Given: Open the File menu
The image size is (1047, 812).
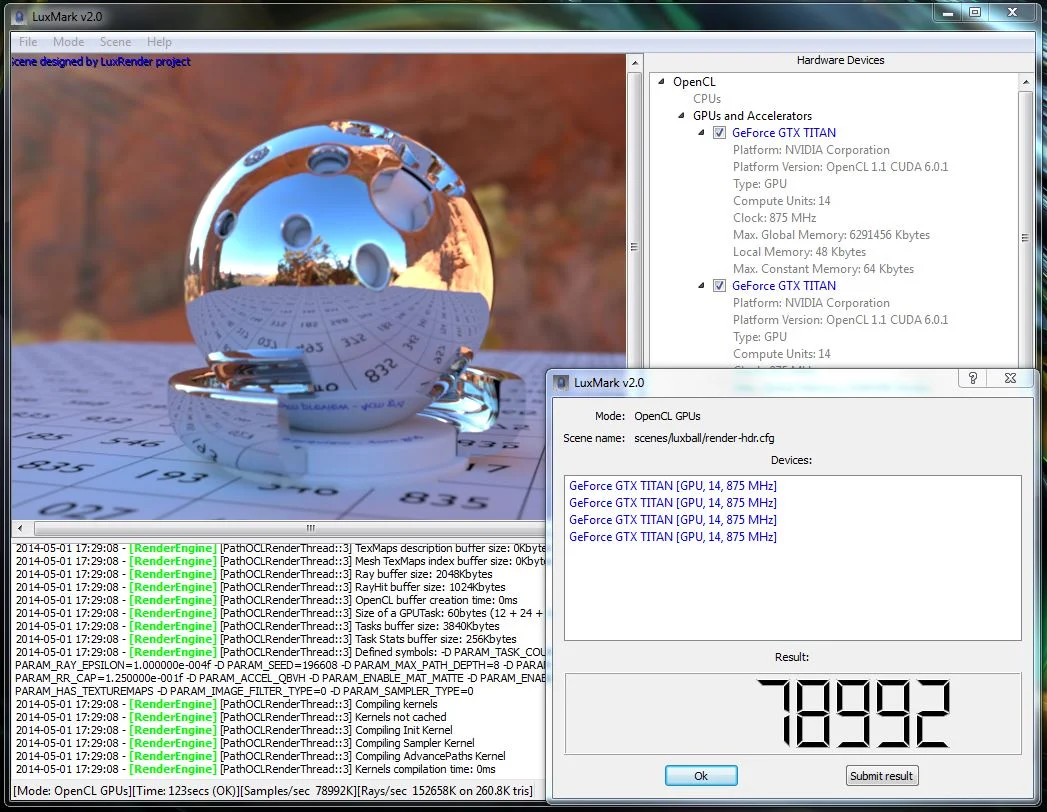Looking at the screenshot, I should (28, 41).
